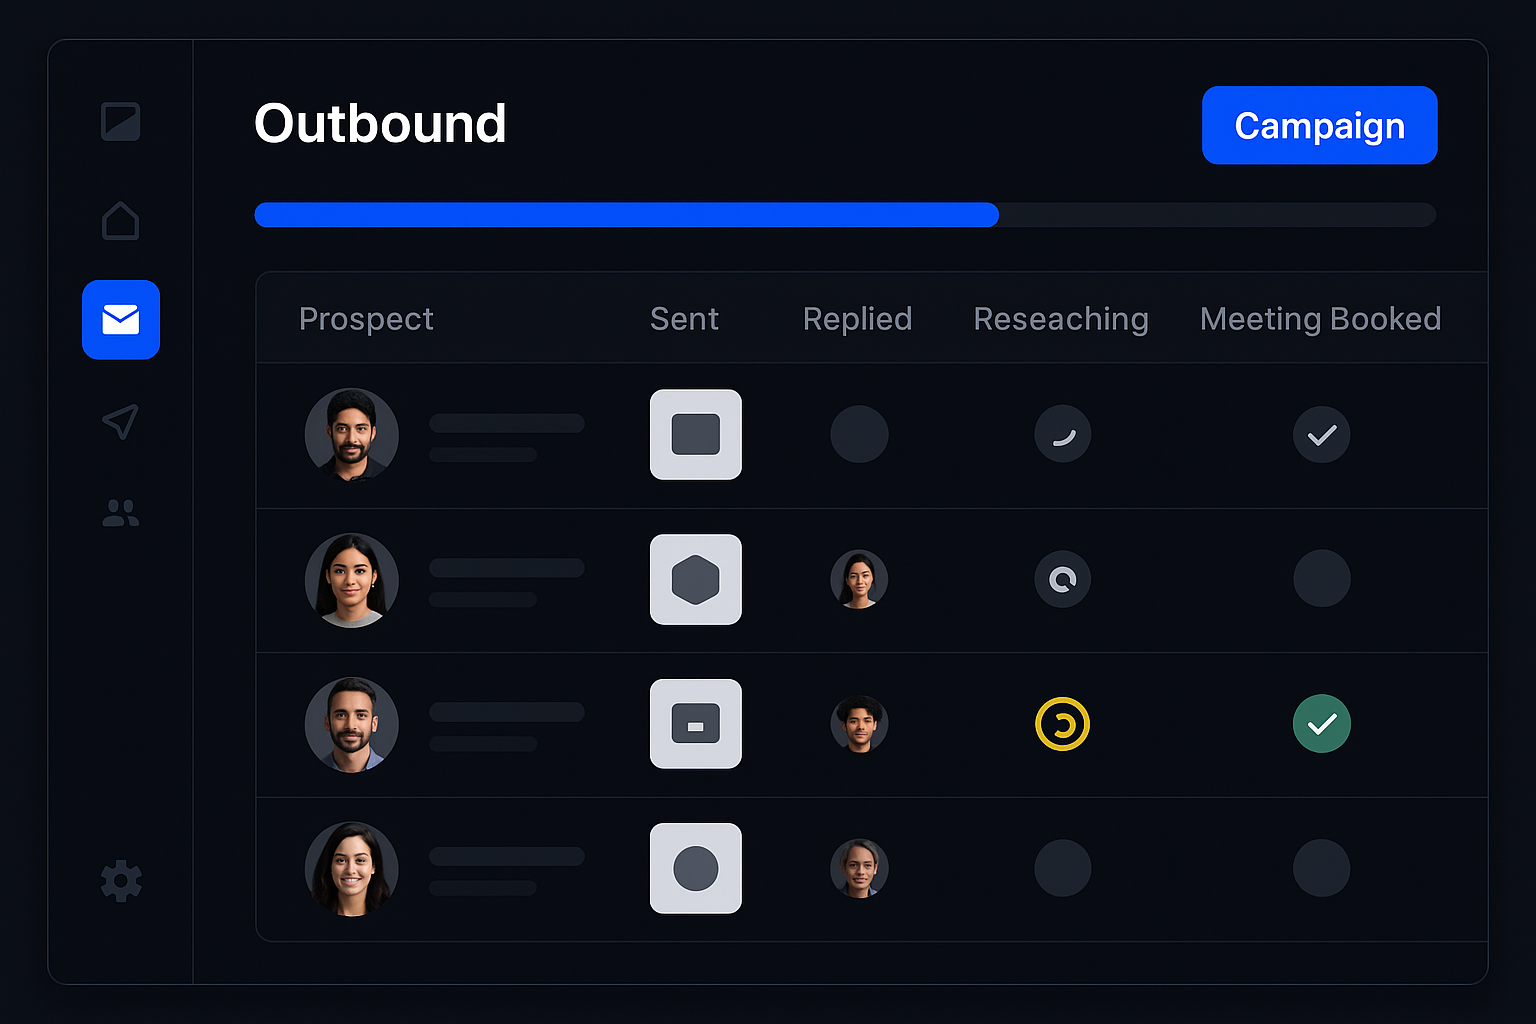Toggle the green Meeting Booked checkmark in third row
The width and height of the screenshot is (1536, 1024).
[1321, 723]
